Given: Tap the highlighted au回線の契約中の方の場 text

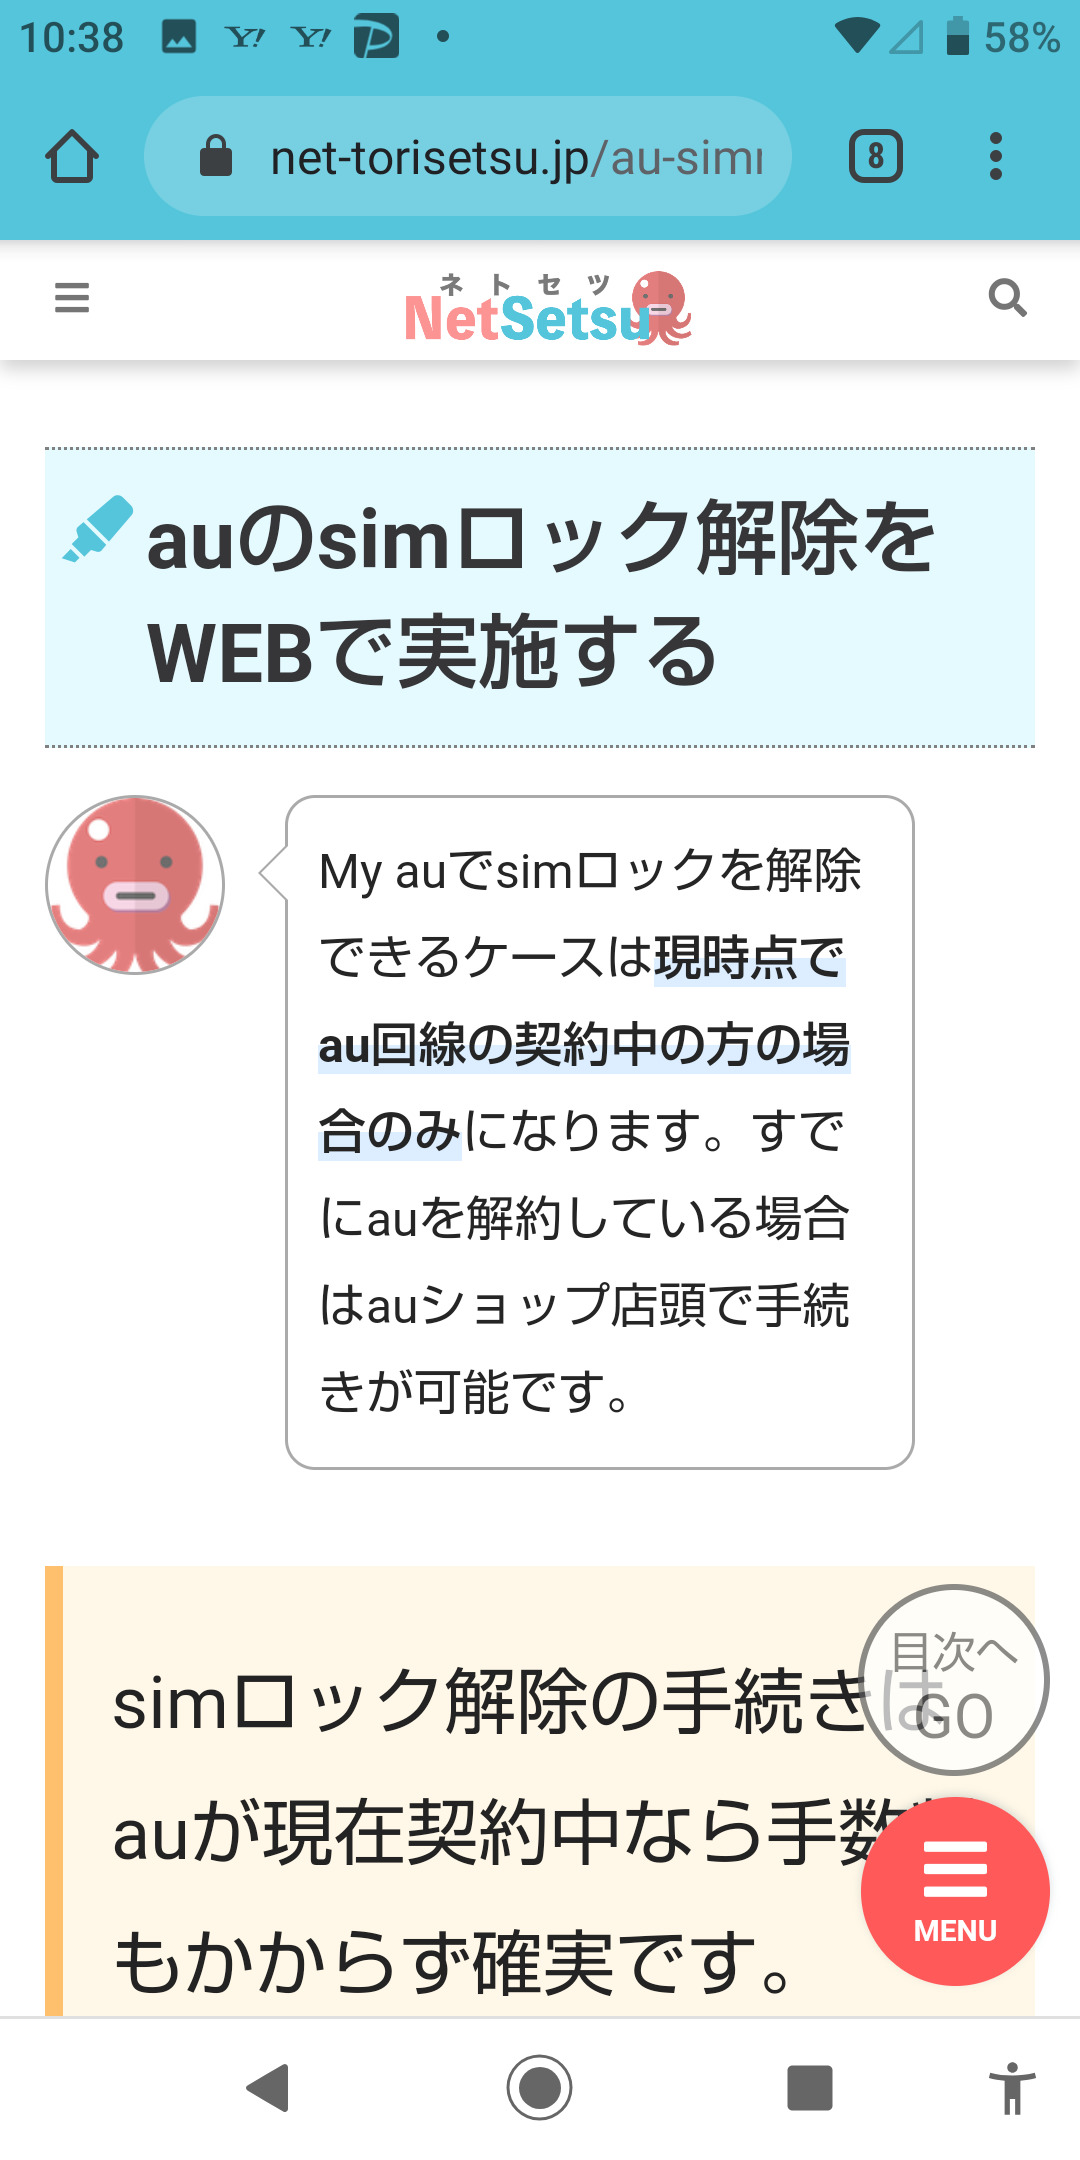Looking at the screenshot, I should click(585, 1046).
